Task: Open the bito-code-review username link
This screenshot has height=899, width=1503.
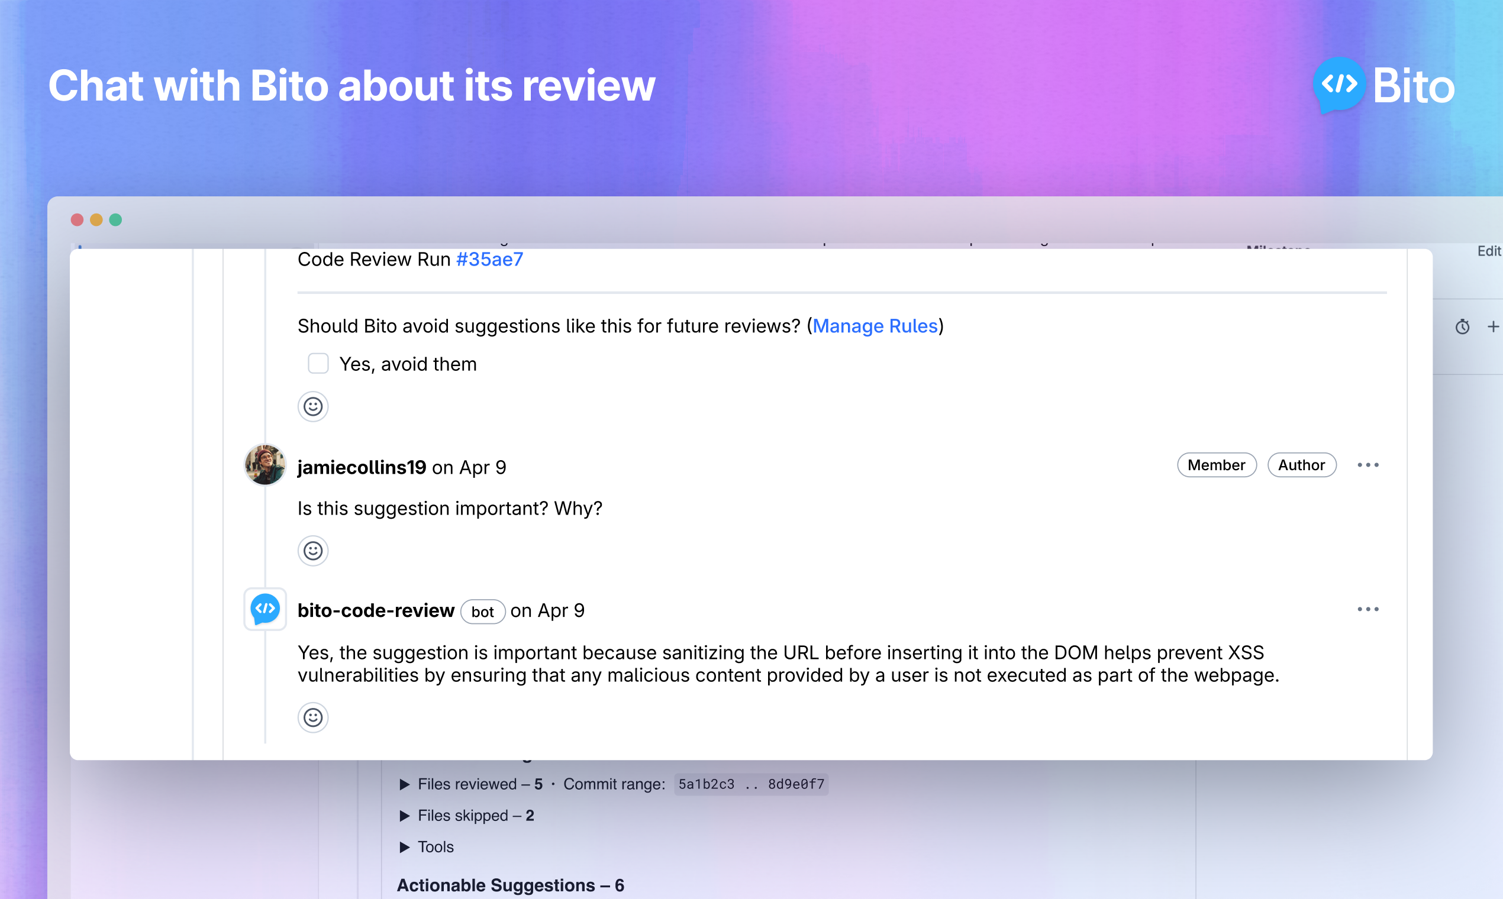Action: coord(376,611)
